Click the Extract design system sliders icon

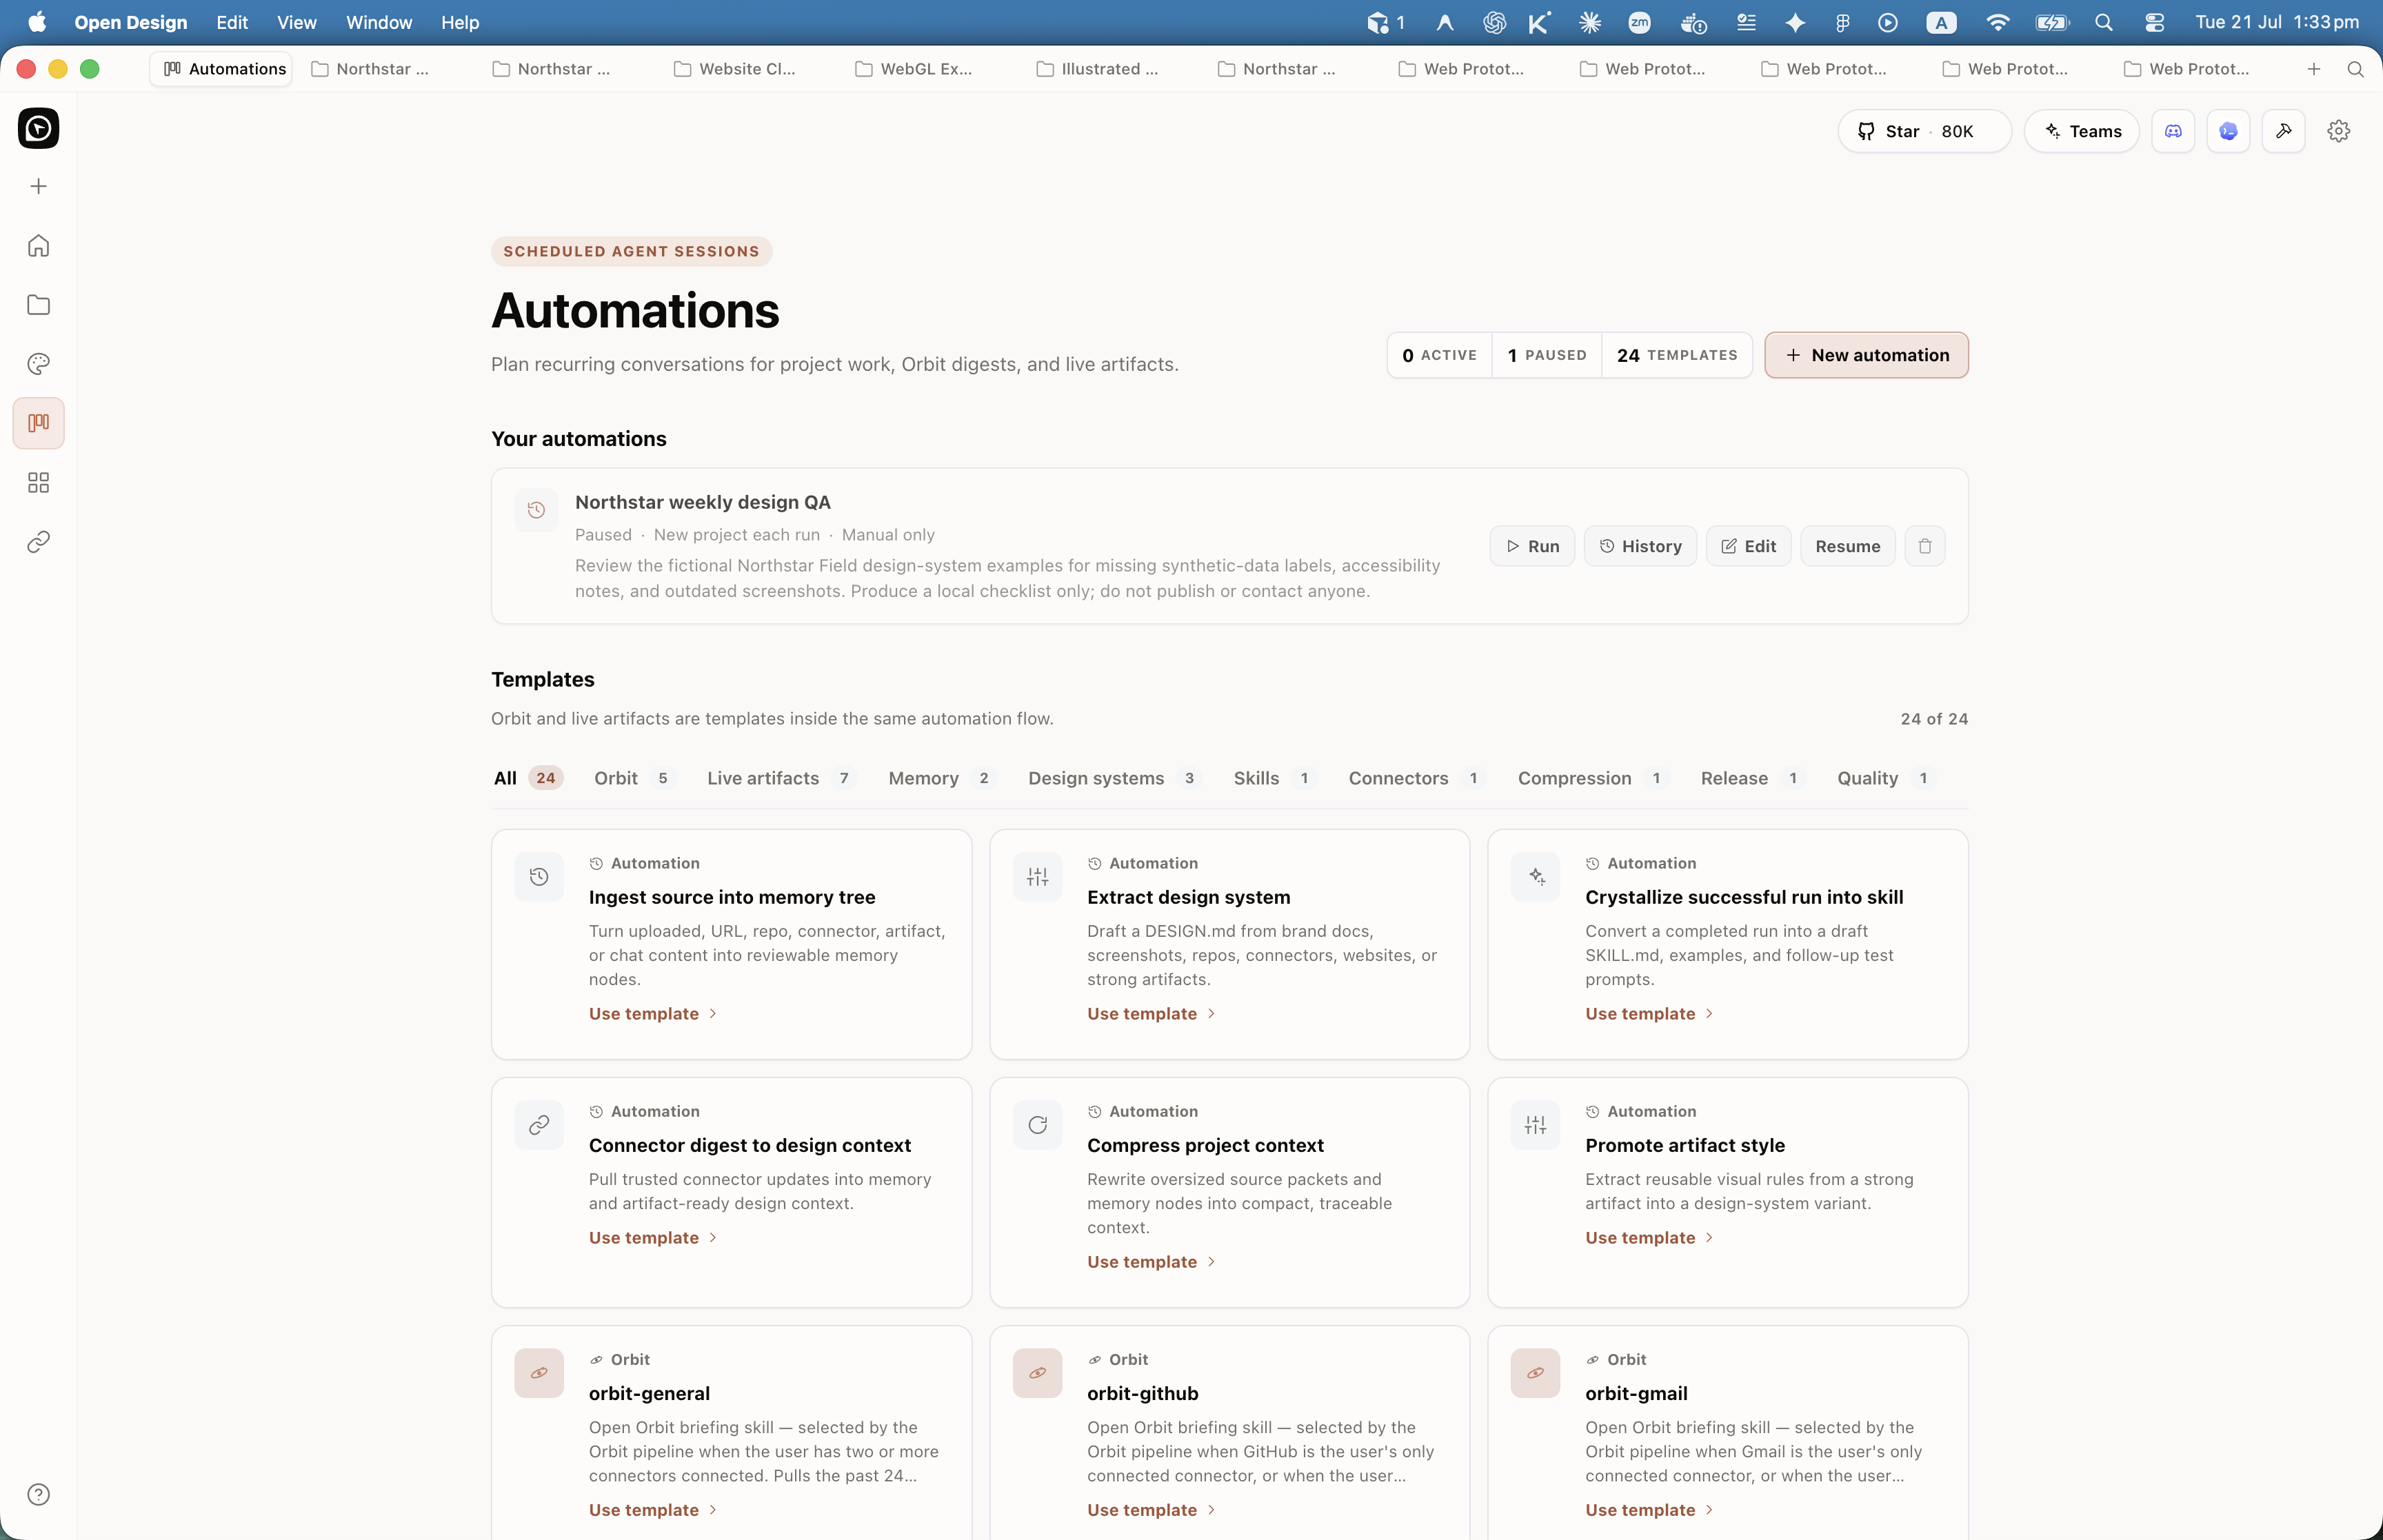[1037, 877]
